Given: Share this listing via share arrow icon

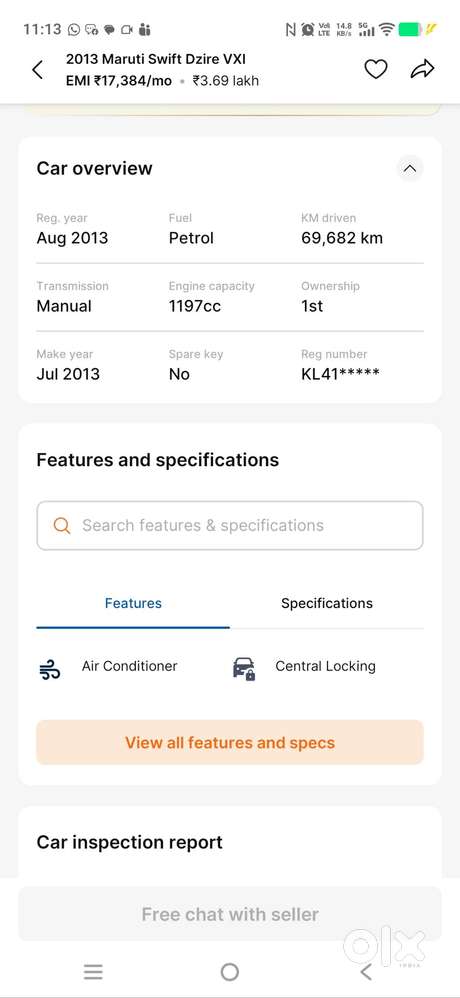Looking at the screenshot, I should (x=422, y=69).
